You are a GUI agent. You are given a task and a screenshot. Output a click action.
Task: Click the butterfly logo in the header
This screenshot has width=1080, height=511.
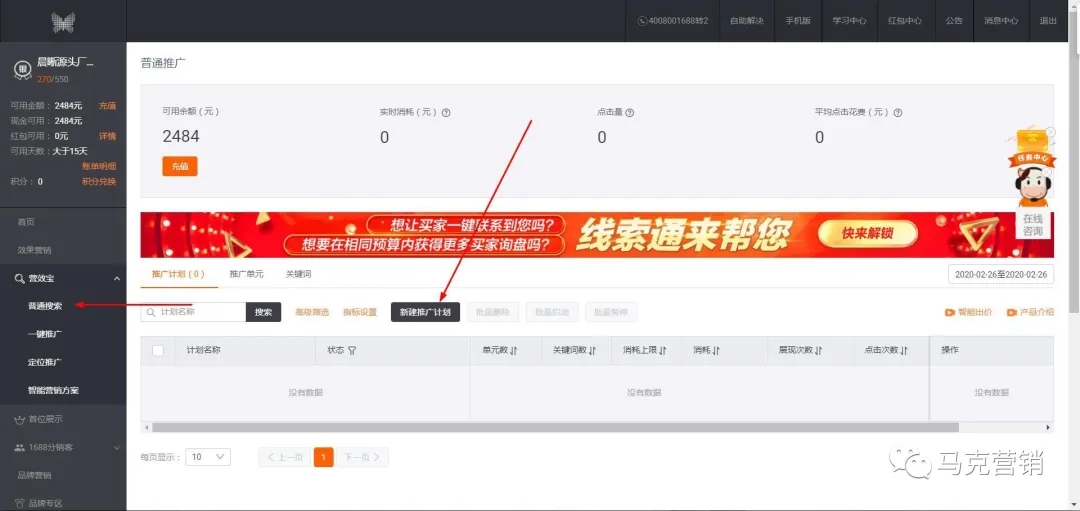(x=63, y=21)
